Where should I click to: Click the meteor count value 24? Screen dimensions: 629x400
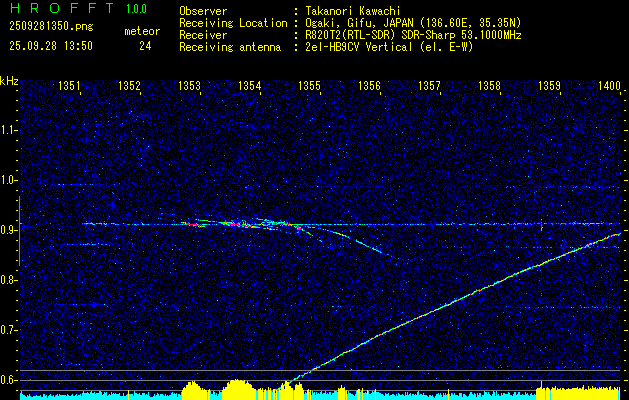pos(145,46)
